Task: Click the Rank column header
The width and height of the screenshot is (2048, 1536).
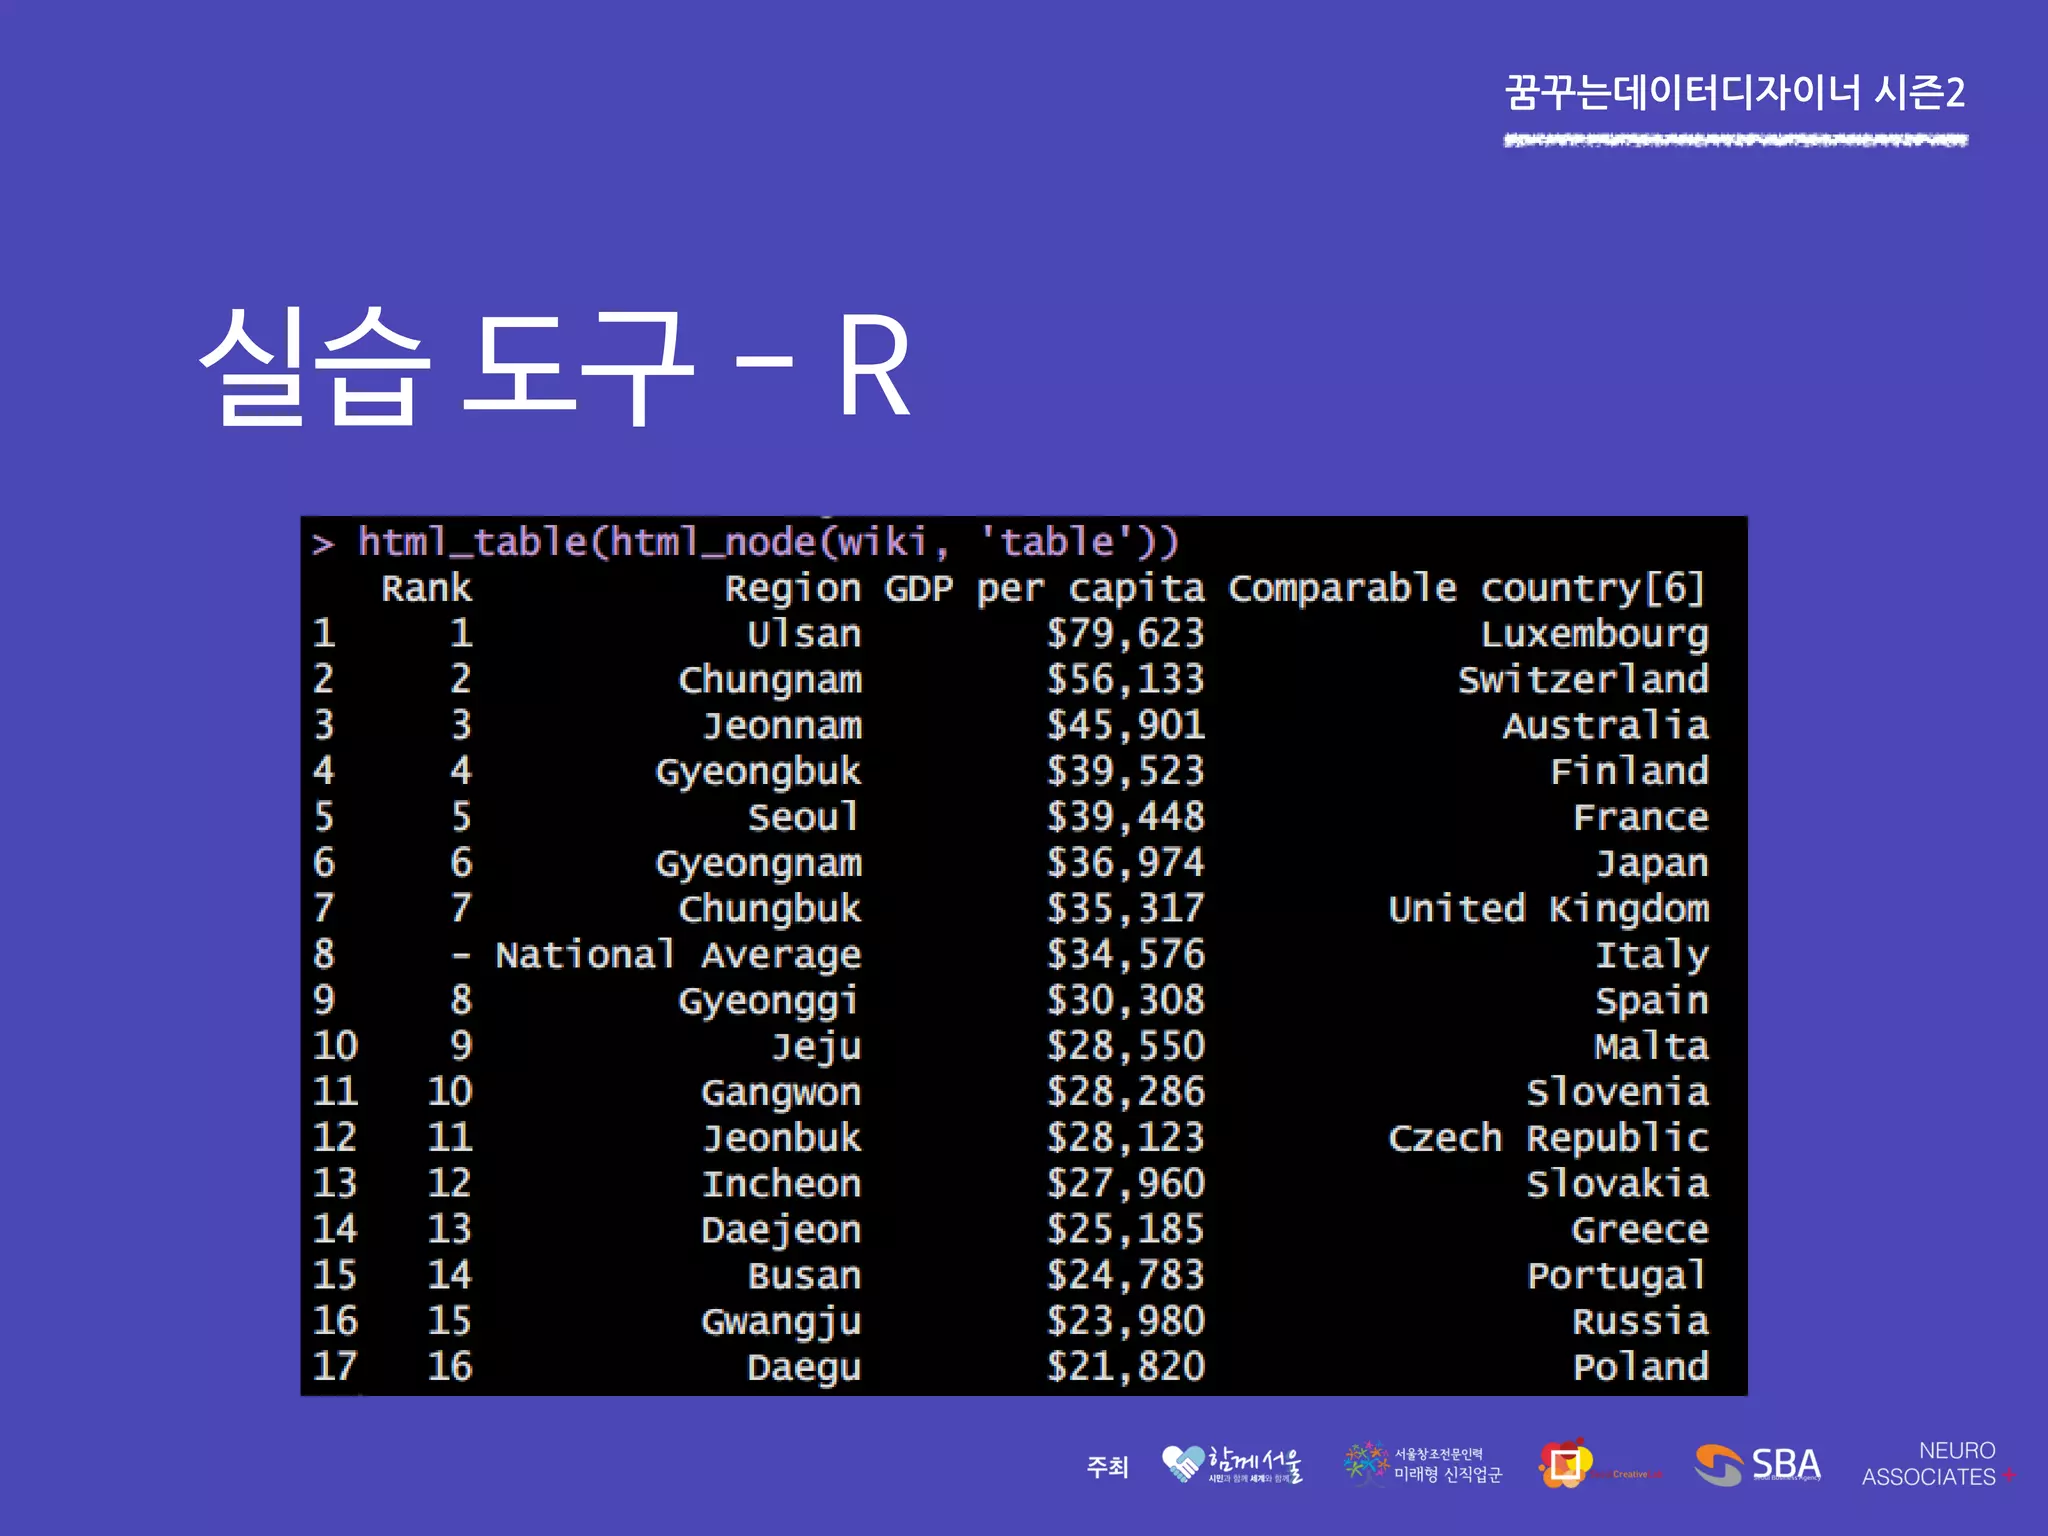Action: [426, 588]
